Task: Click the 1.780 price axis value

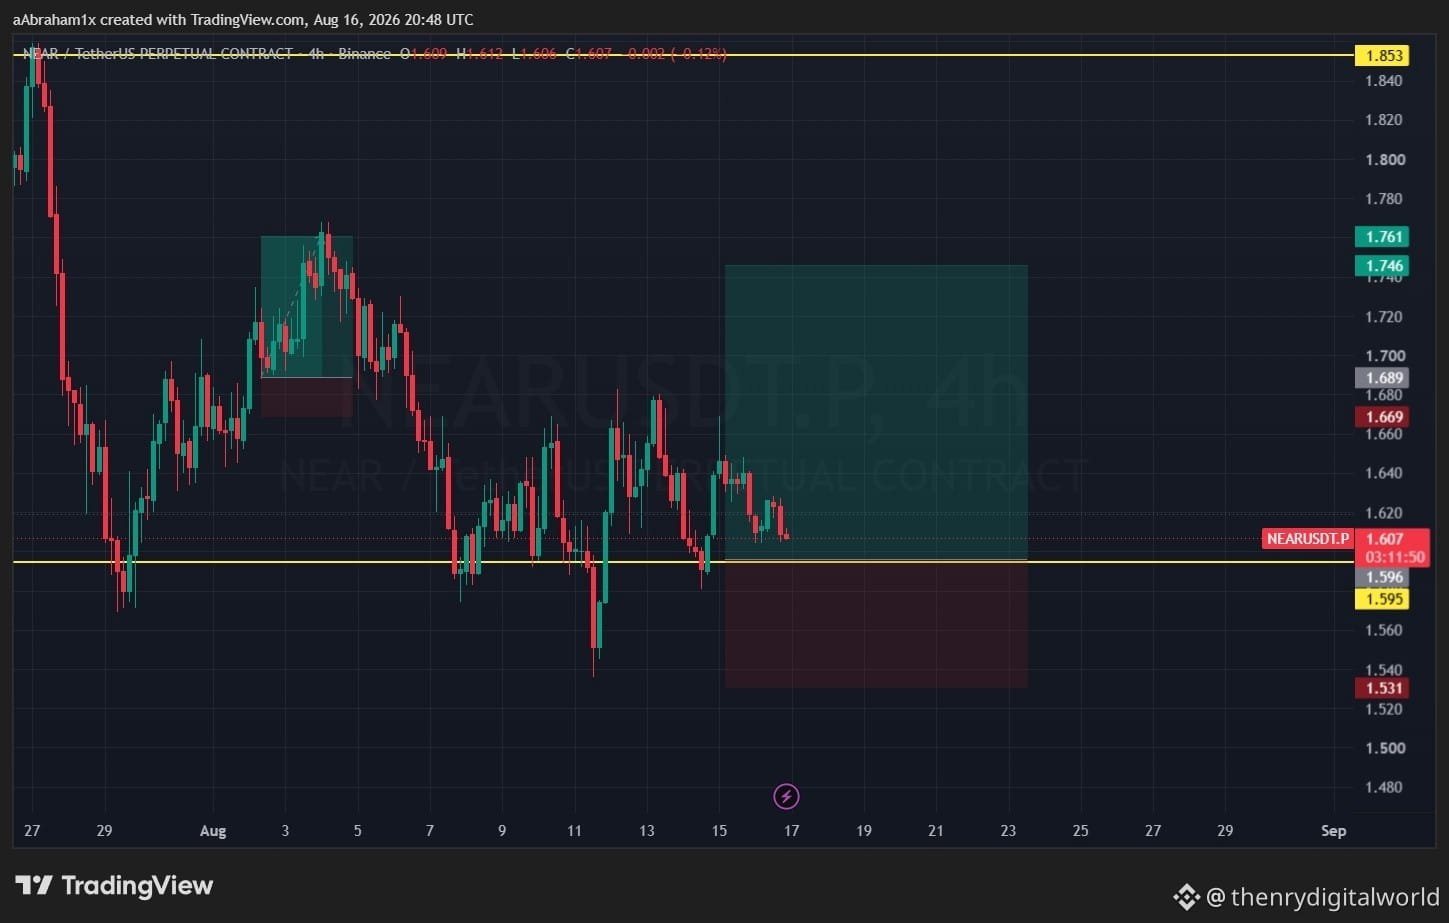Action: (x=1385, y=199)
